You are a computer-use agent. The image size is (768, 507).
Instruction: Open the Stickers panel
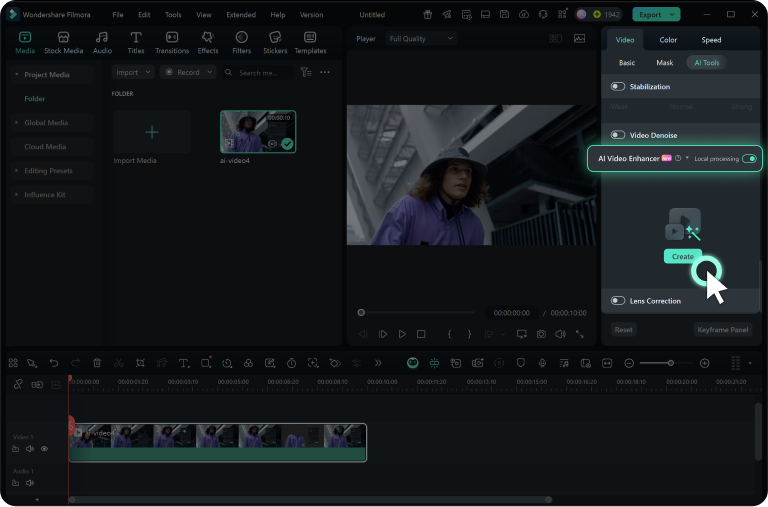point(275,43)
